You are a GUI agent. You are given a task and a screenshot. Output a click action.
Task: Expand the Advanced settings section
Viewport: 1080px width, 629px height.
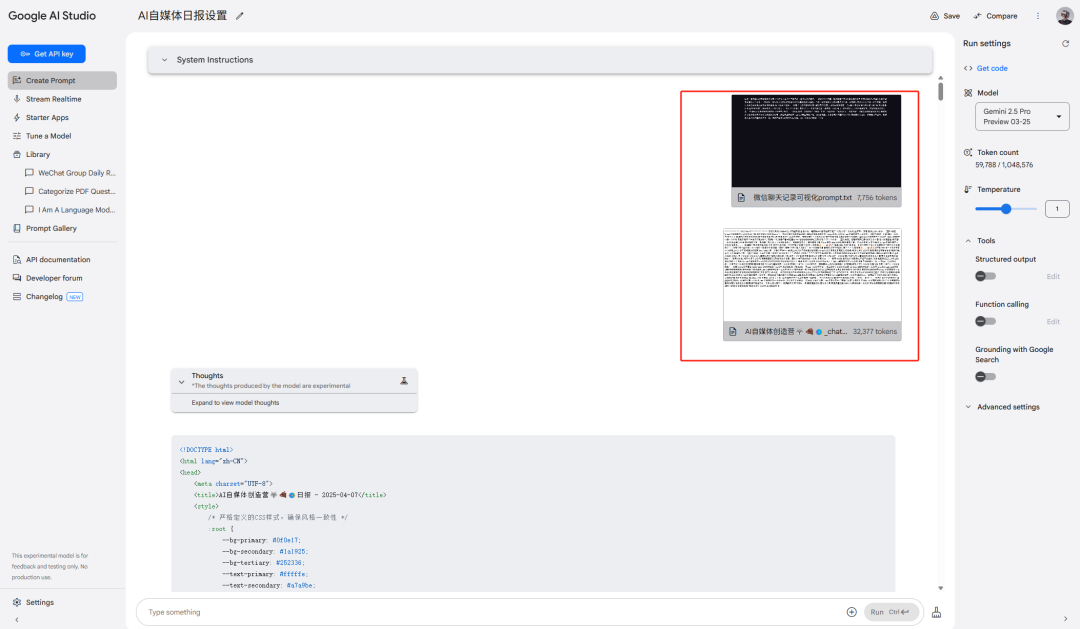point(1007,407)
